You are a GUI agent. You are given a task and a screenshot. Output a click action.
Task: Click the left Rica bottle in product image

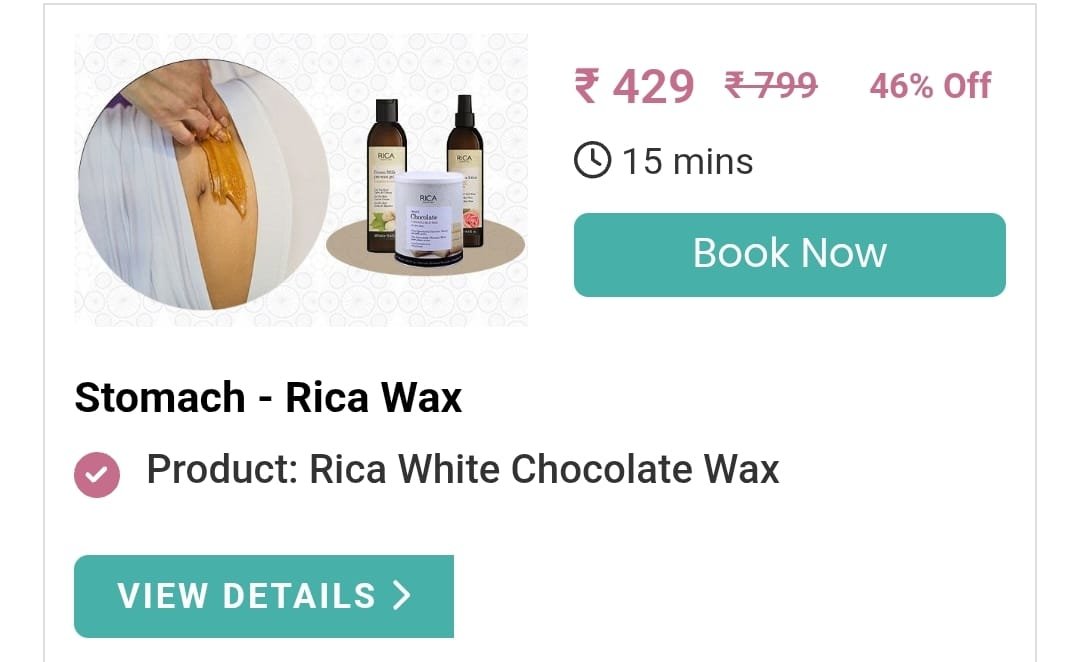[x=386, y=176]
